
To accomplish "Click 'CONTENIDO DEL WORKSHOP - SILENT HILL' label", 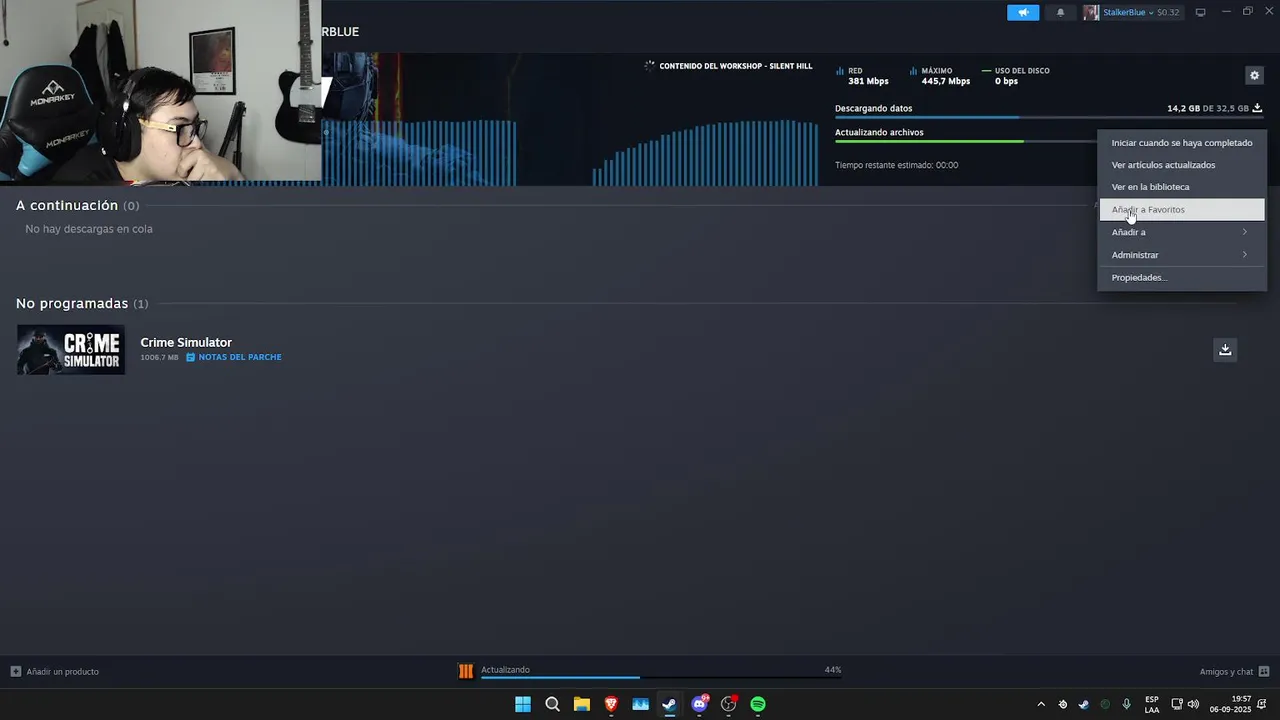I will coord(735,66).
